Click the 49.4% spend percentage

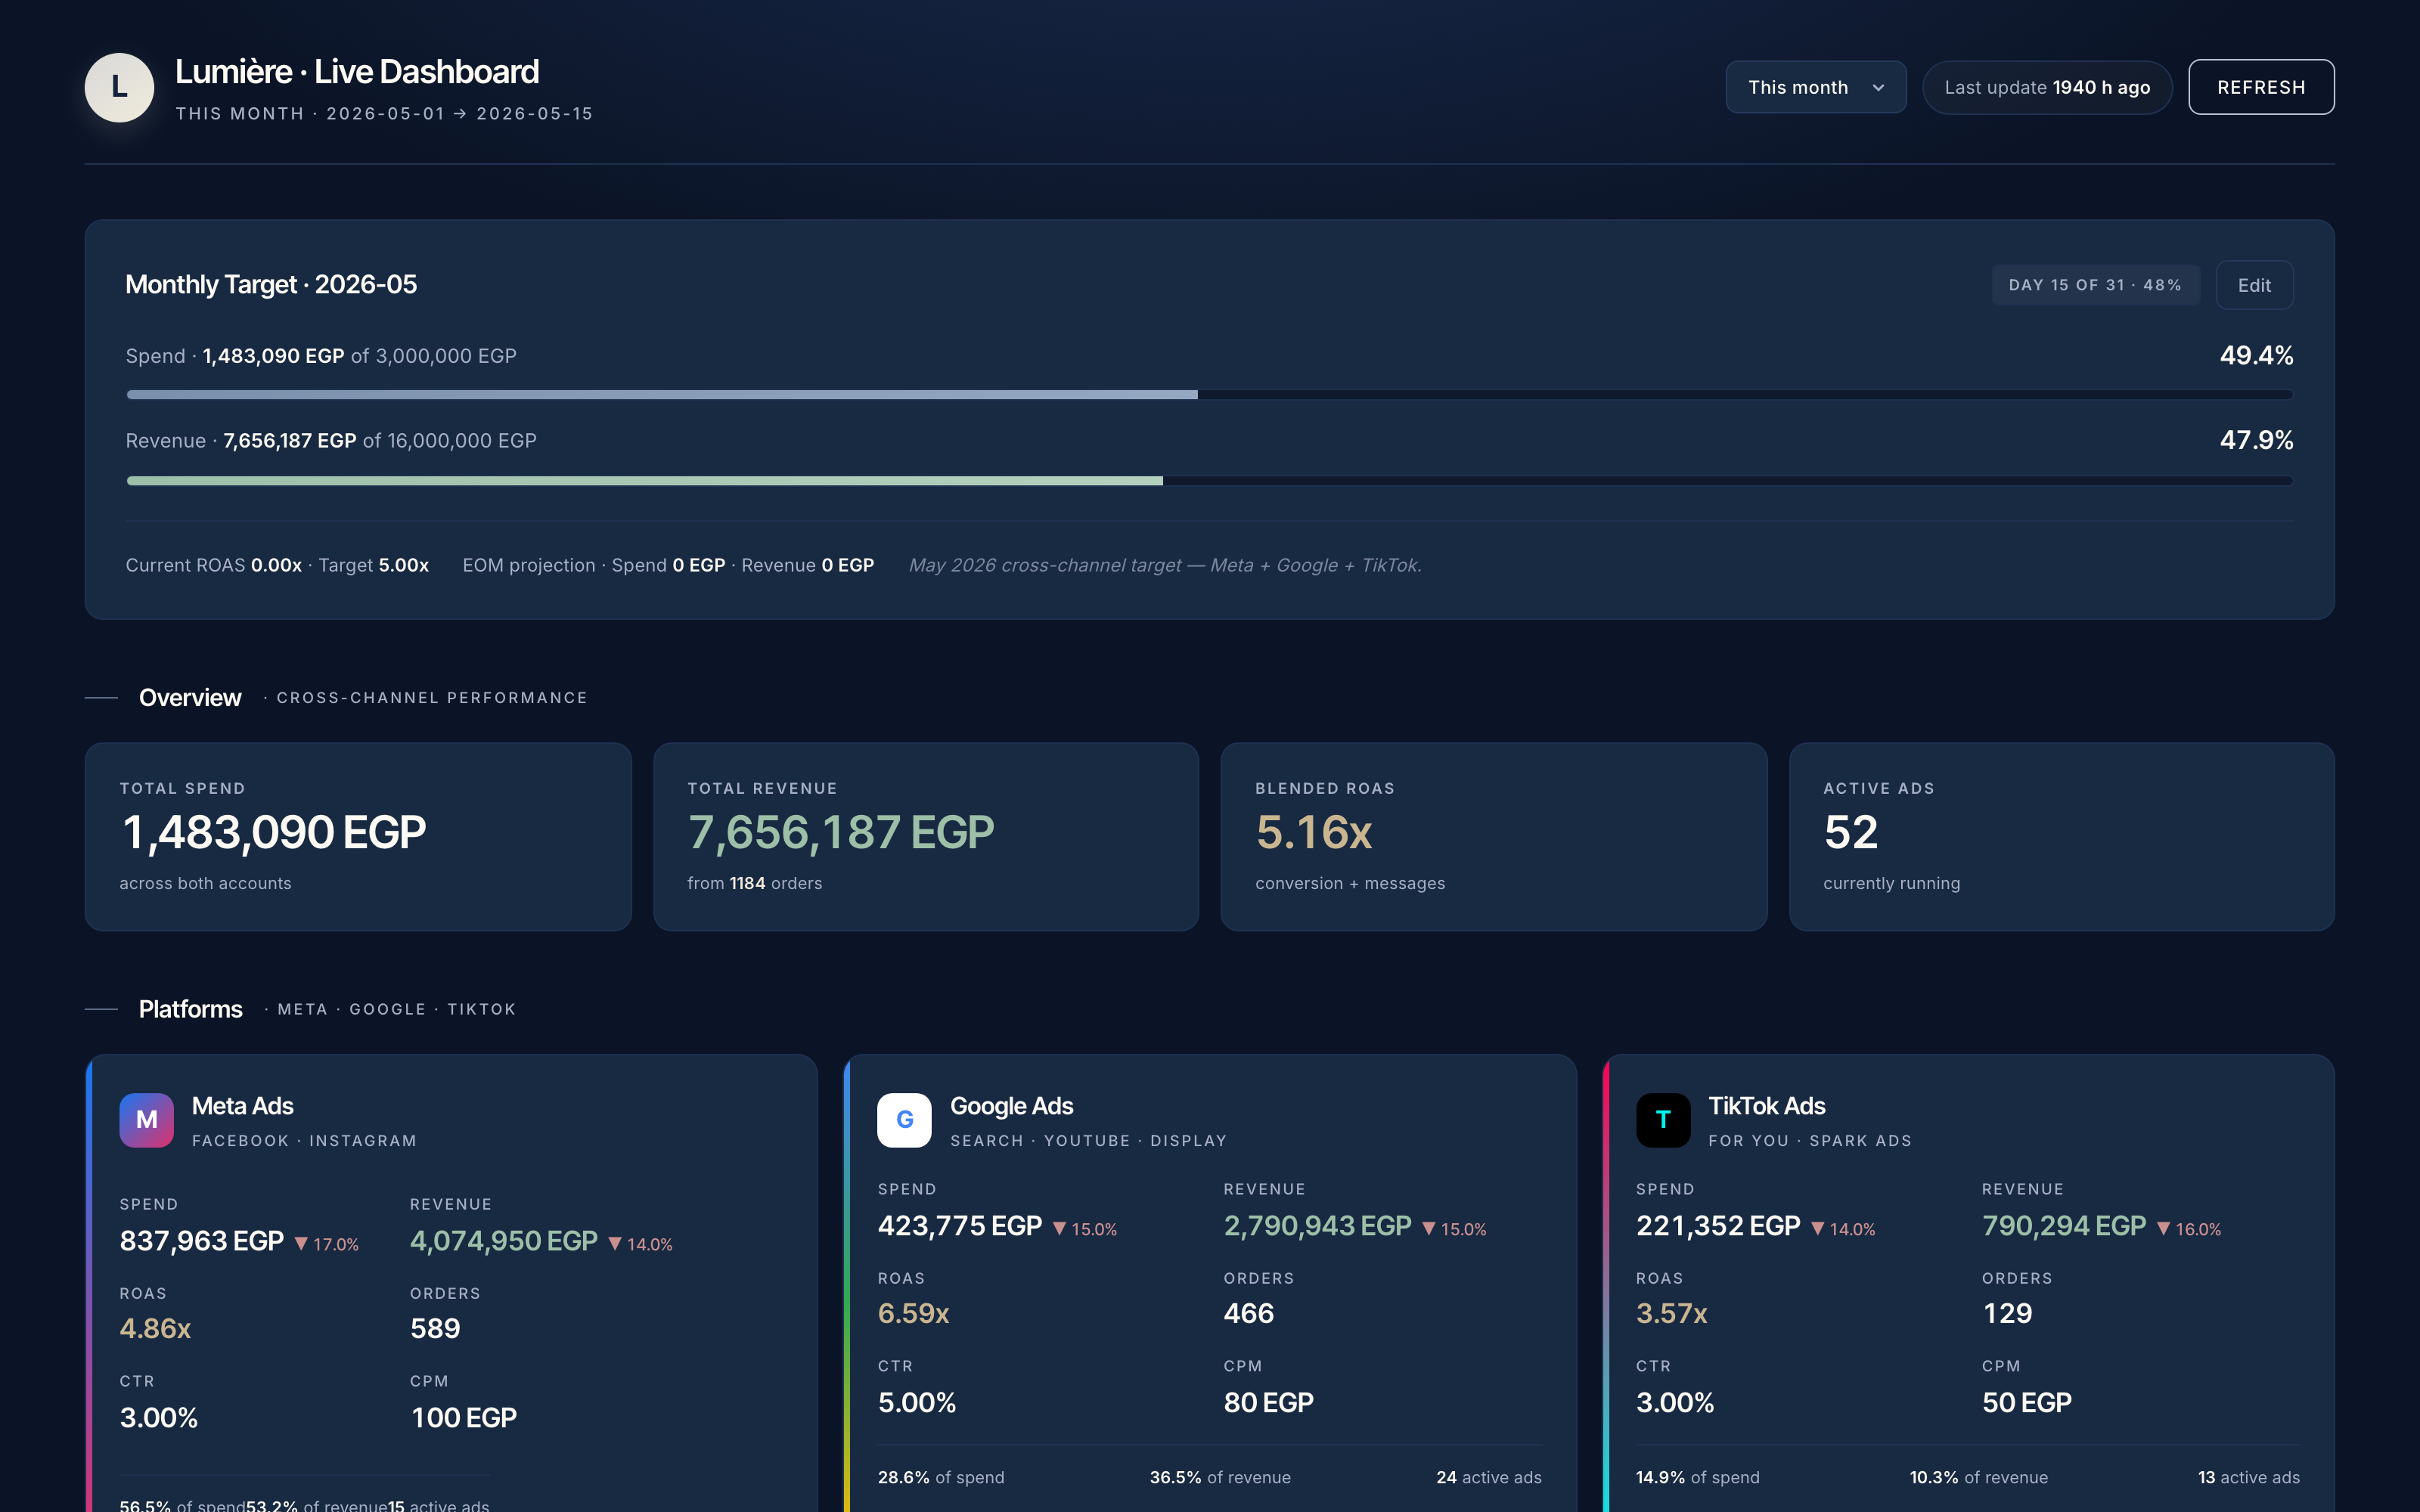pyautogui.click(x=2256, y=356)
